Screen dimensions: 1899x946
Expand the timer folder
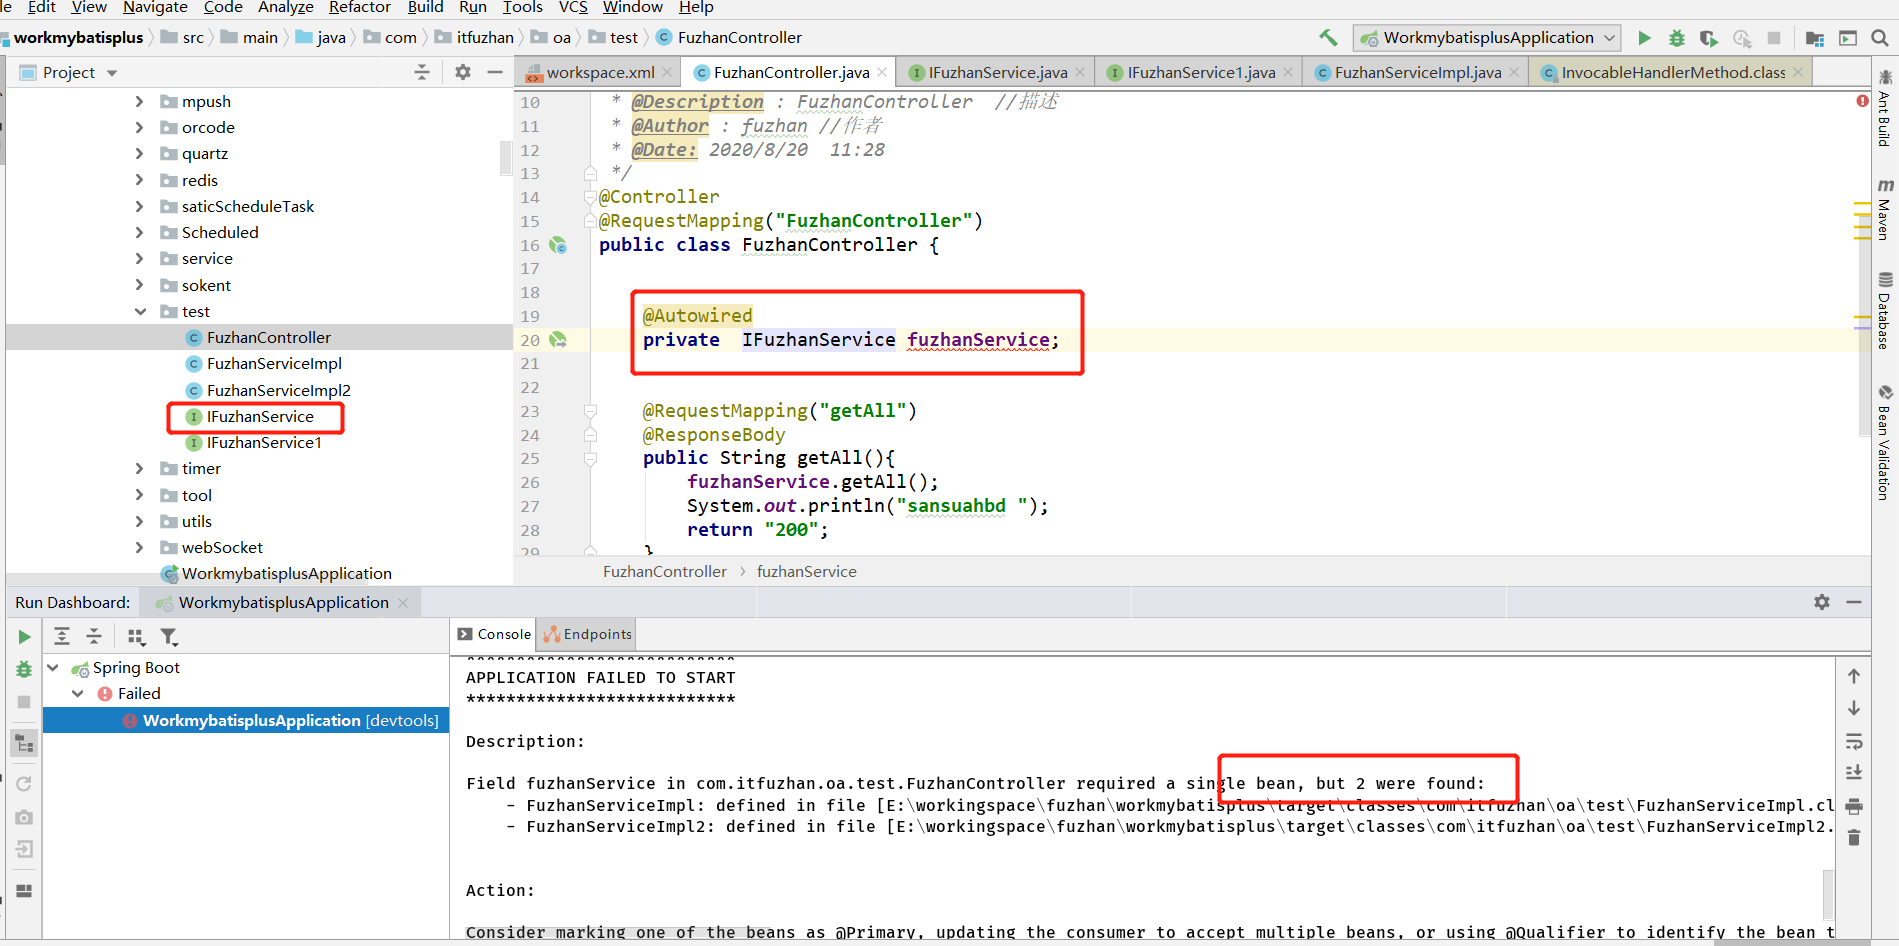[139, 468]
